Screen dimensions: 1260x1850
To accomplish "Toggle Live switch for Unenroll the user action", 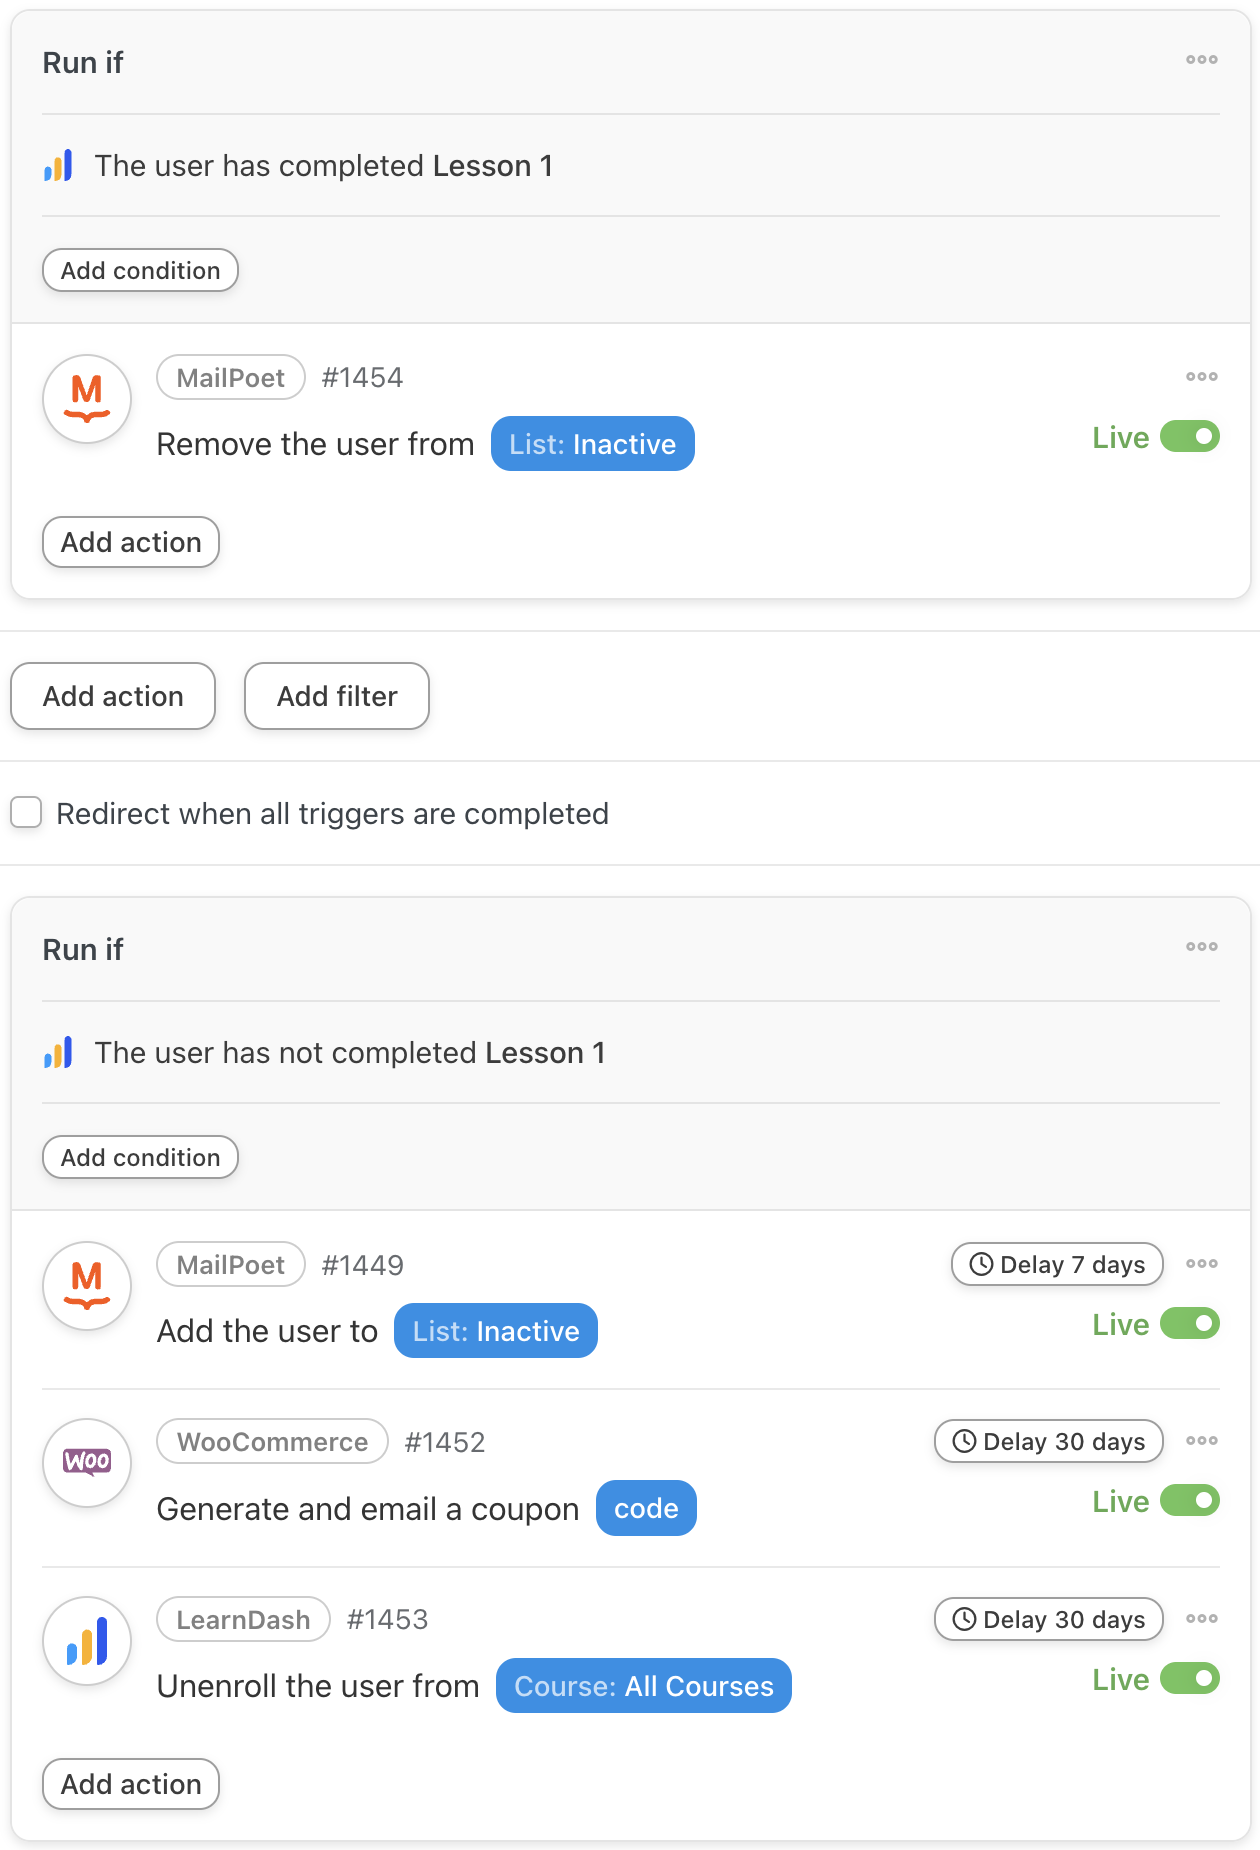I will (1190, 1679).
